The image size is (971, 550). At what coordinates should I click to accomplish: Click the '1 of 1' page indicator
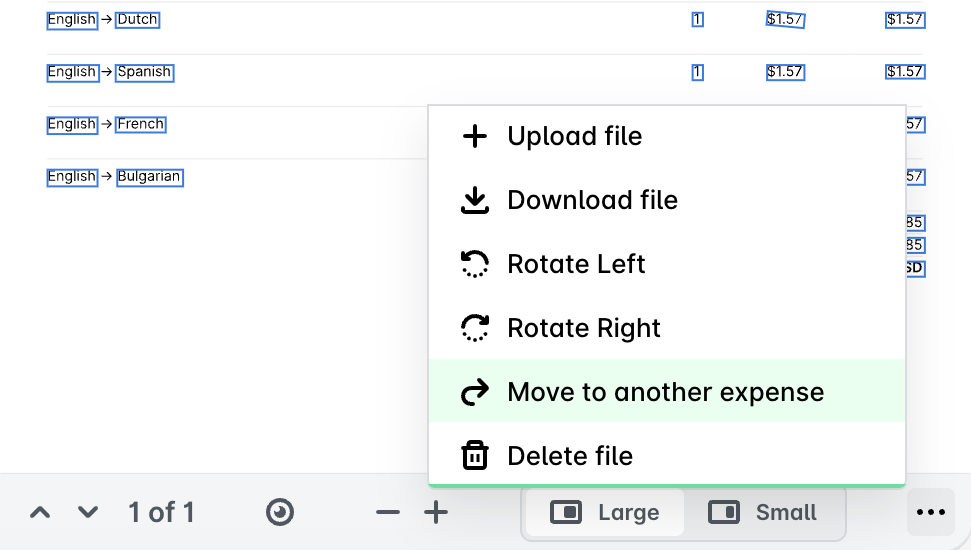pyautogui.click(x=161, y=512)
